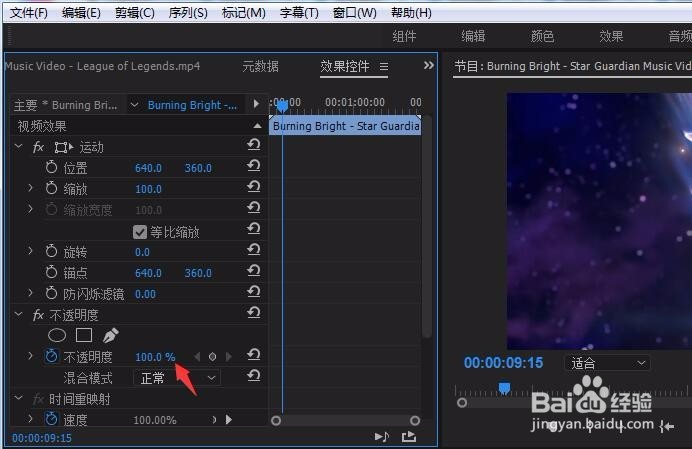This screenshot has width=692, height=449.
Task: Open the 文件(F) menu
Action: coord(29,13)
